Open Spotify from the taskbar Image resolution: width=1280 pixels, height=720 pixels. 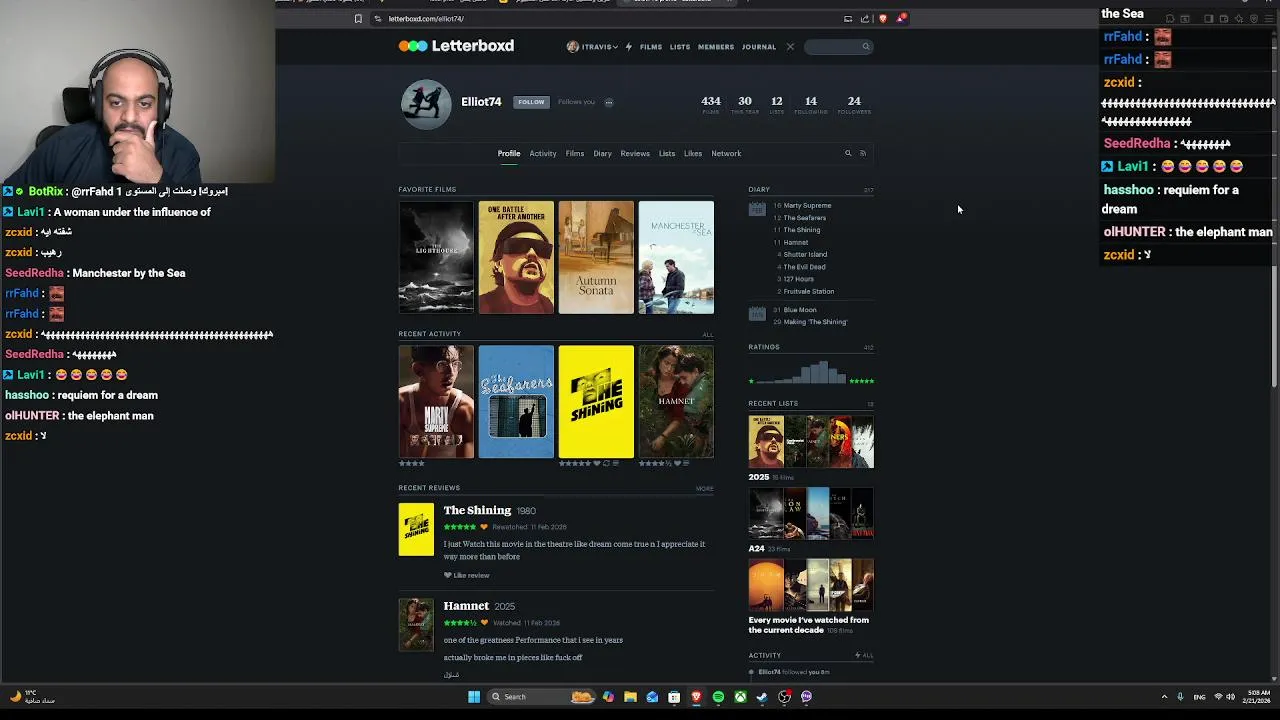tap(718, 697)
